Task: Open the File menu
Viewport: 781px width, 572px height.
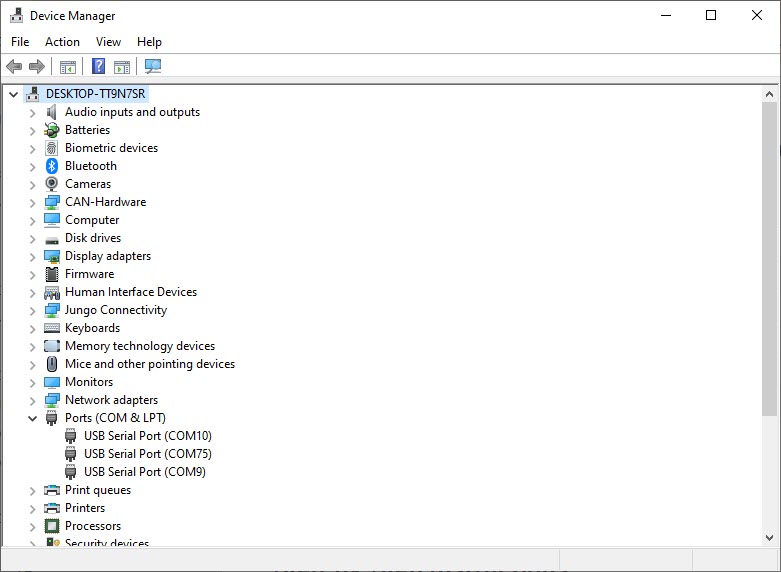Action: point(20,42)
